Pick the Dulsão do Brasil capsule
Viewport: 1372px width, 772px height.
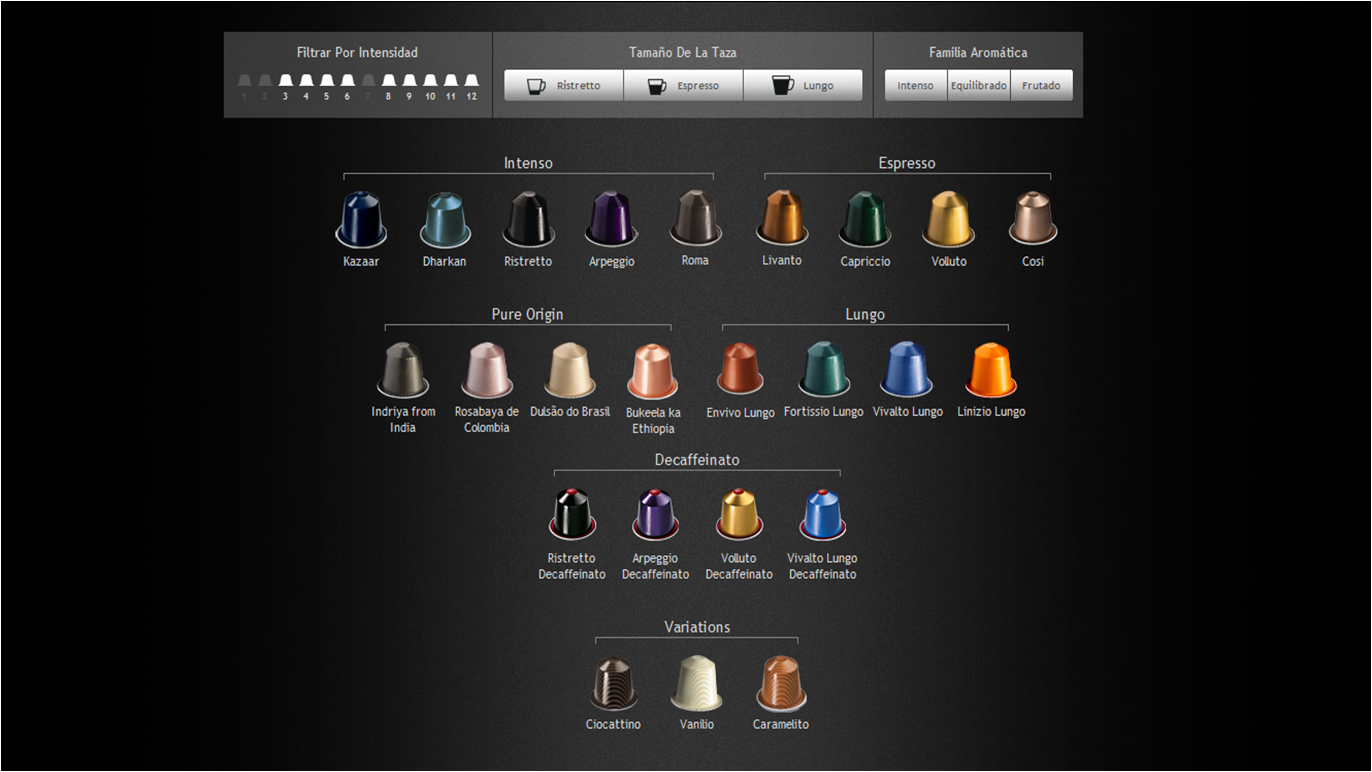(569, 370)
